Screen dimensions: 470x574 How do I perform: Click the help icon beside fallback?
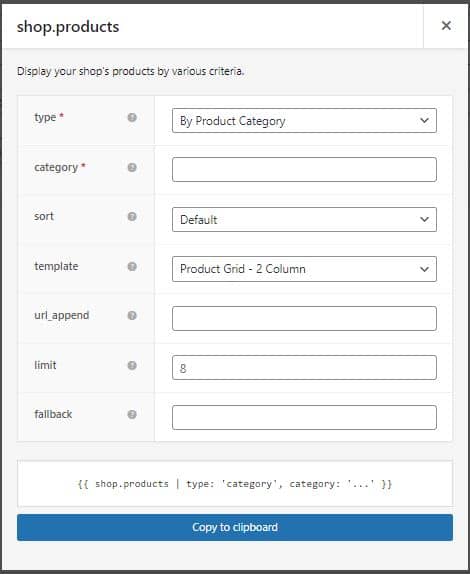[x=132, y=414]
